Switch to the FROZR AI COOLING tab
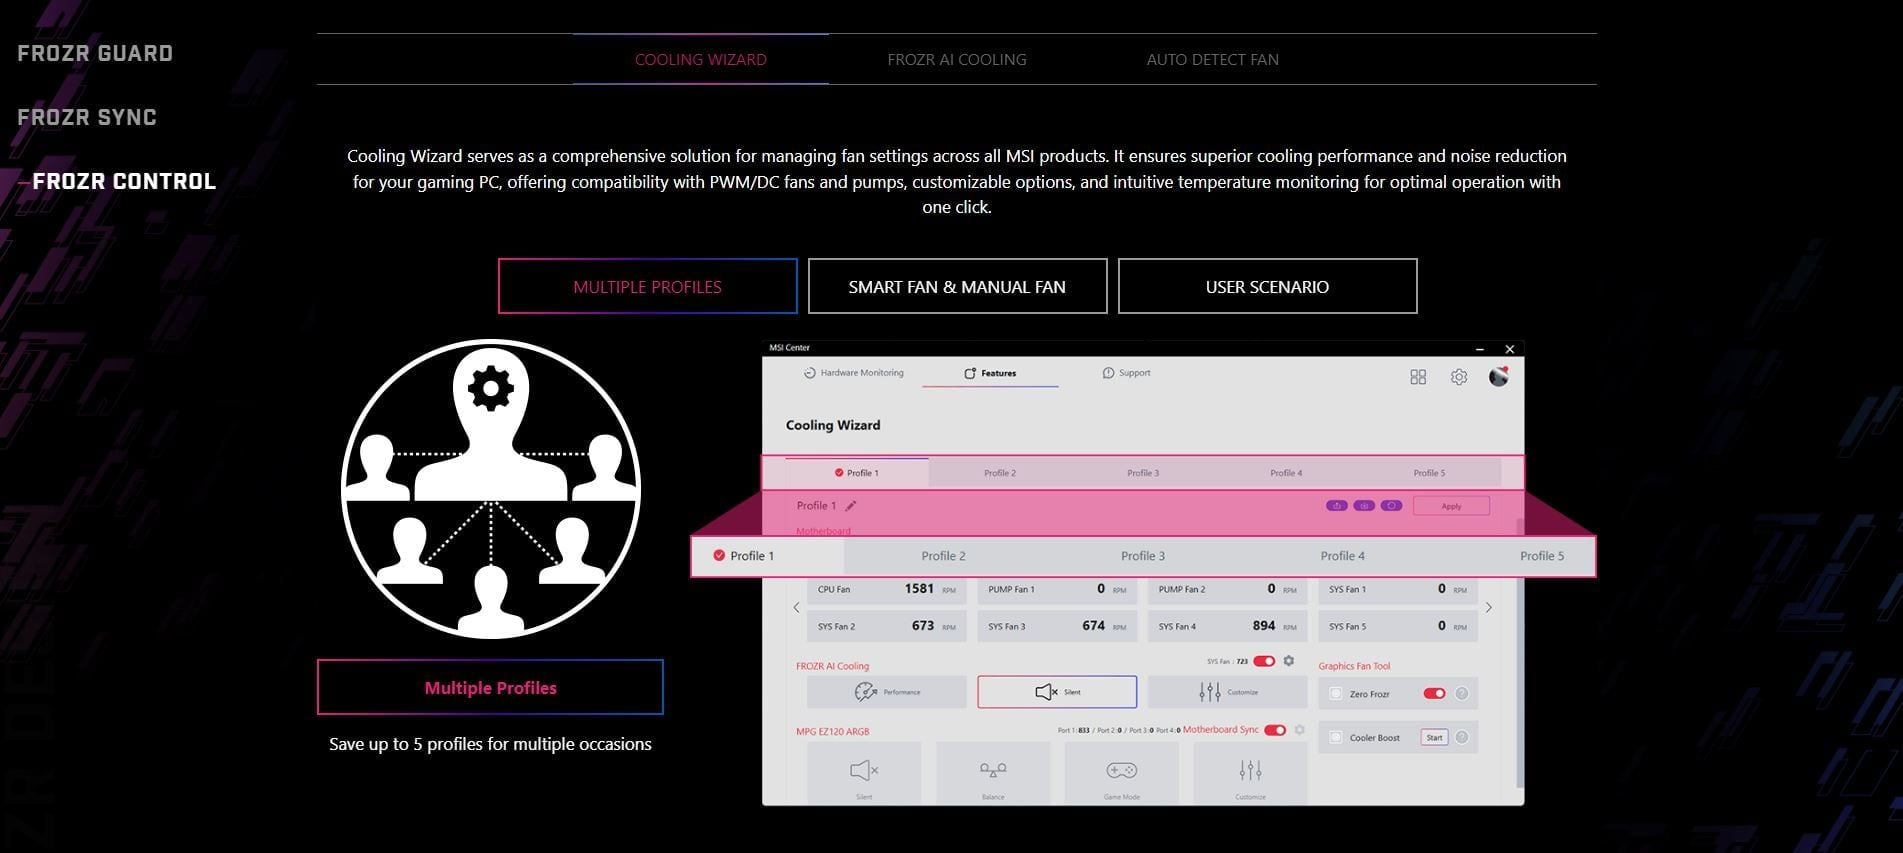Screen dimensions: 1903x853 [x=956, y=60]
